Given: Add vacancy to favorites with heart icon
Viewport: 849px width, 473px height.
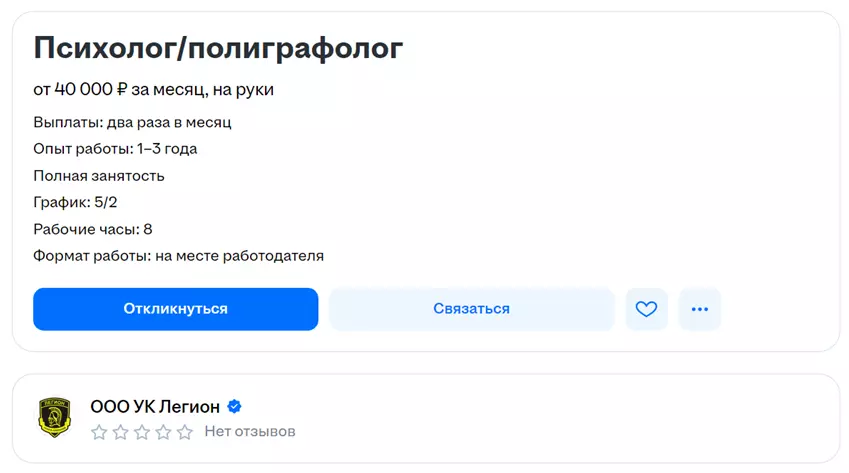Looking at the screenshot, I should 646,309.
